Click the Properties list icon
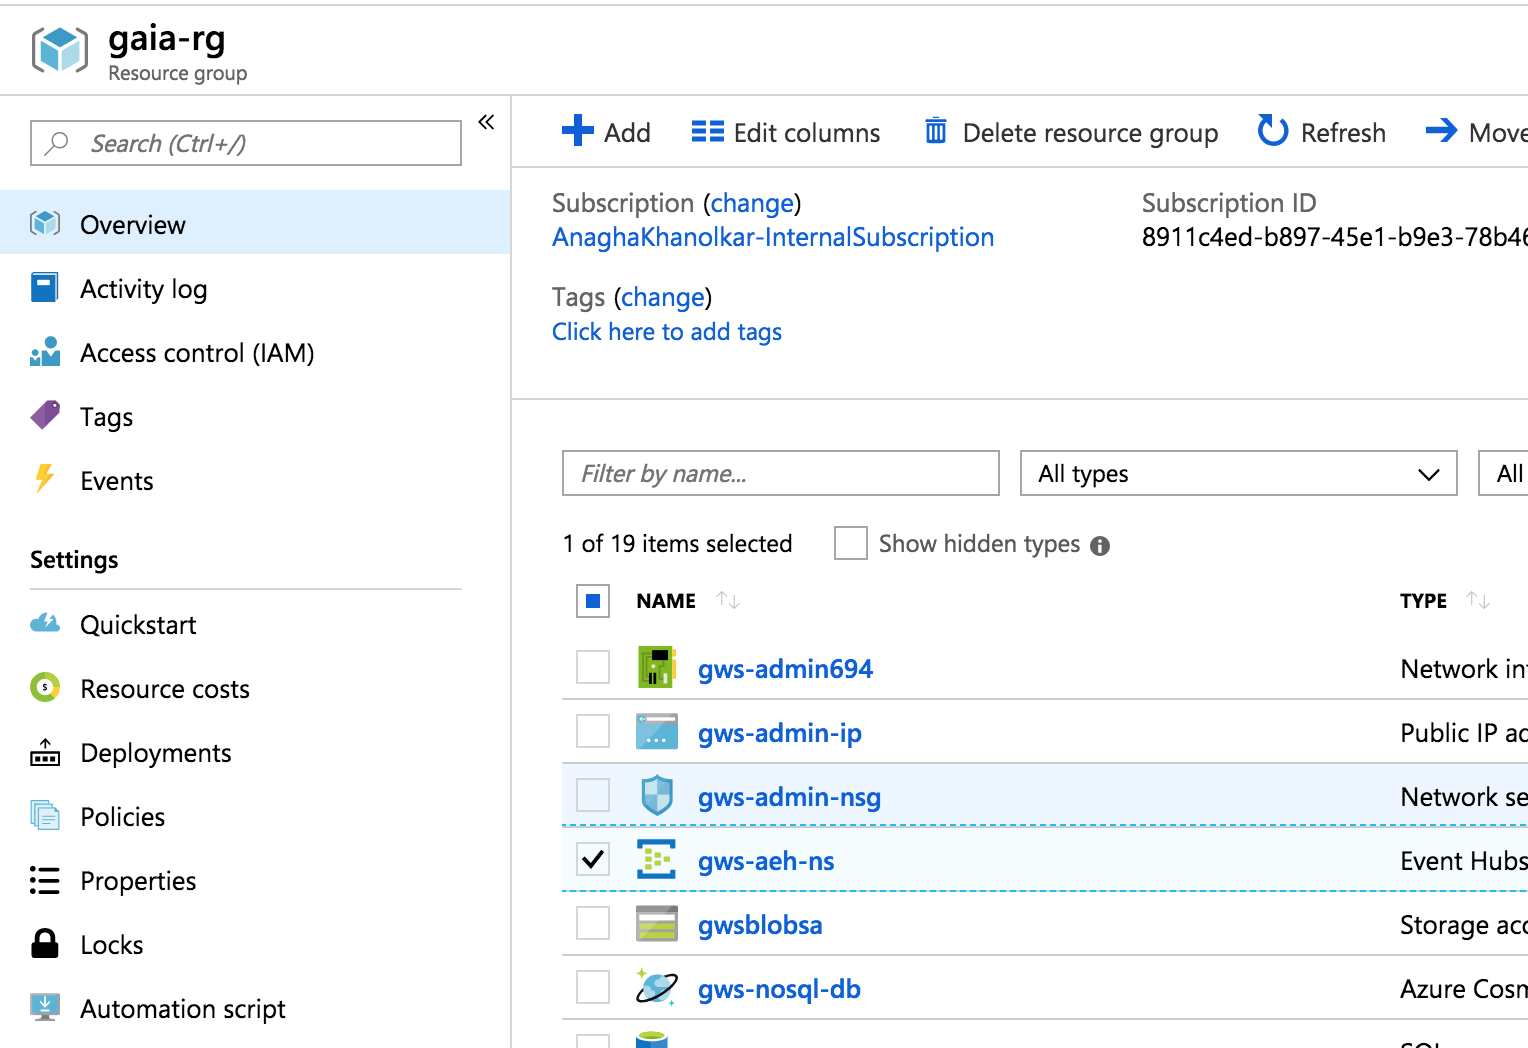Viewport: 1528px width, 1048px height. pos(45,880)
